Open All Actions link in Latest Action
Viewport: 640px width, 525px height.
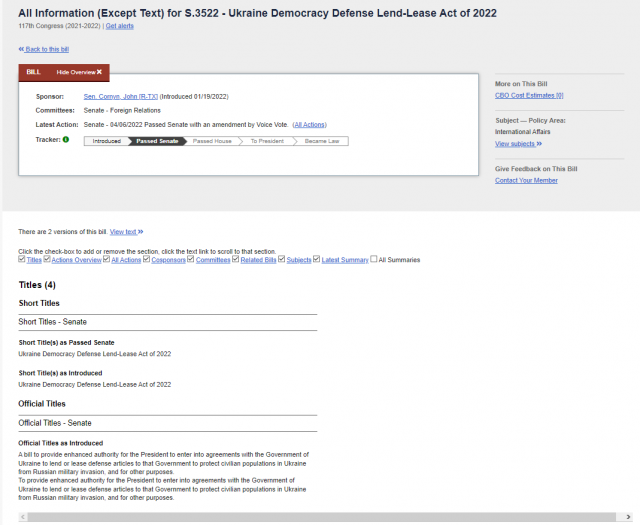309,124
